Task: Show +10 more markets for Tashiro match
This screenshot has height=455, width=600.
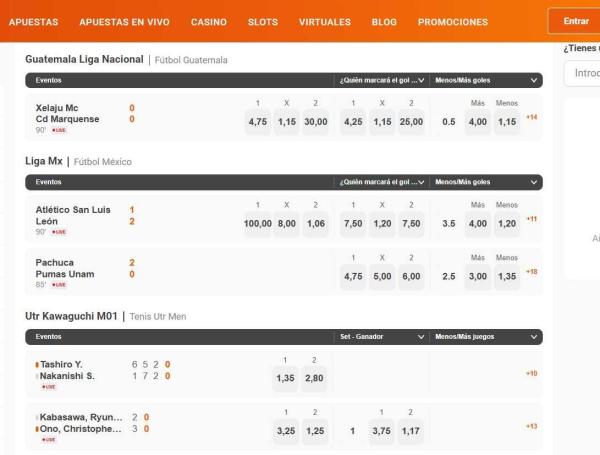Action: (532, 373)
